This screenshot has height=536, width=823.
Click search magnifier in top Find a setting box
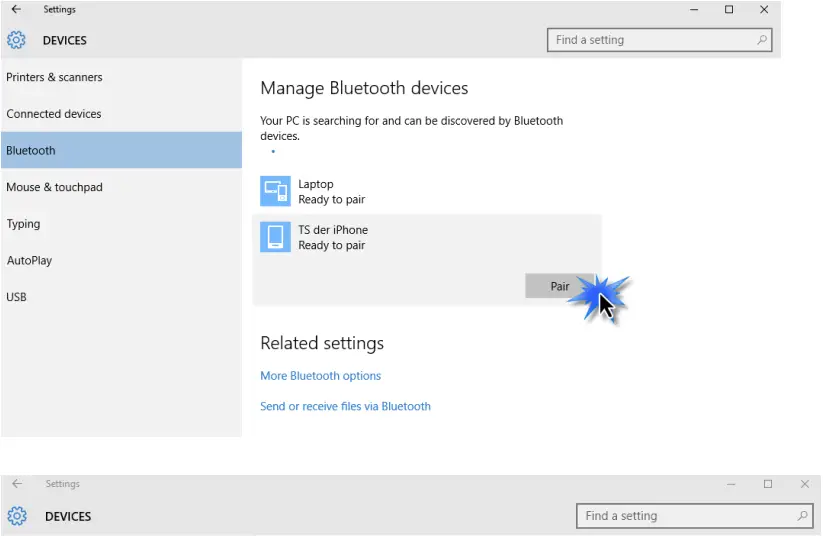[x=762, y=40]
